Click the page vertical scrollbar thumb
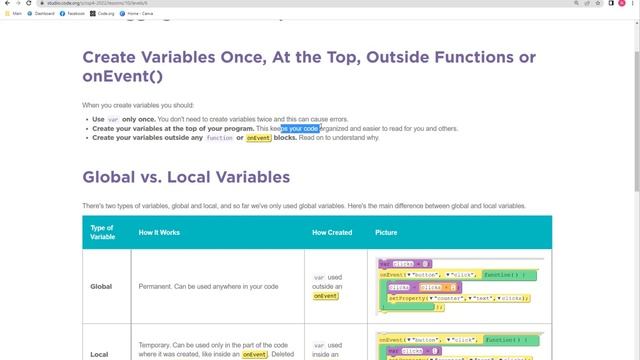 637,121
